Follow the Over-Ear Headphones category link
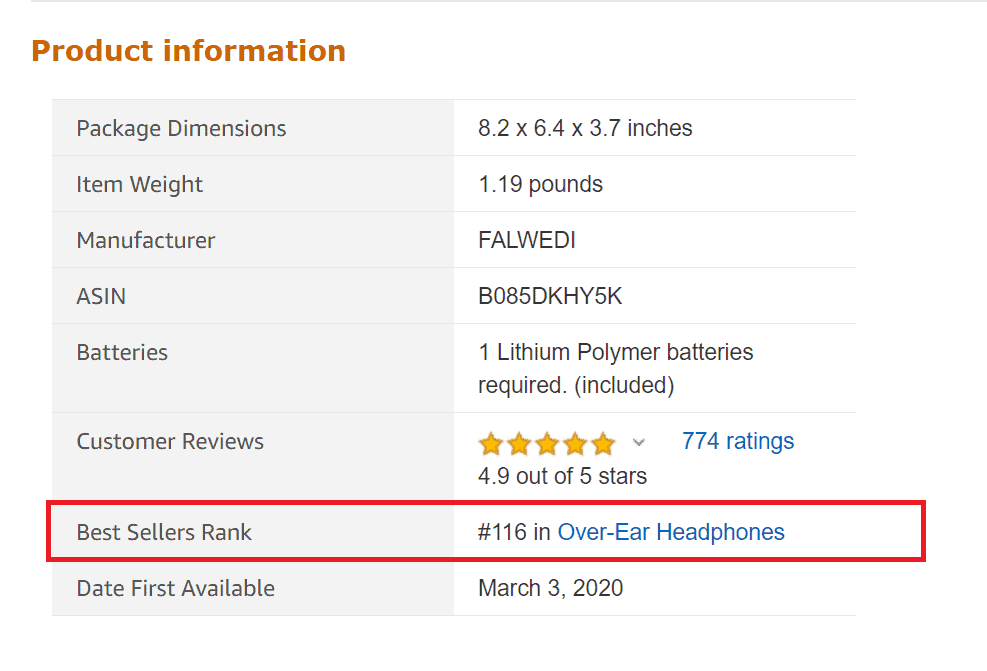 [672, 532]
